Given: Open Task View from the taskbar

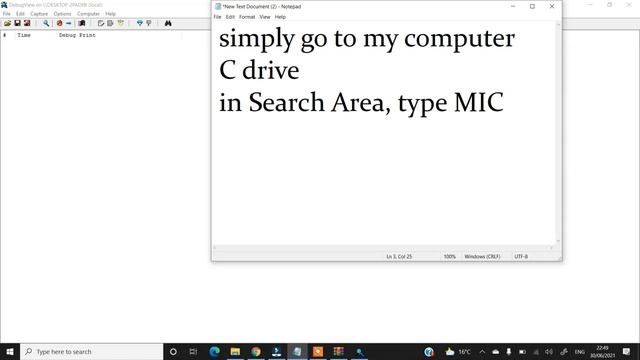Looking at the screenshot, I should [193, 351].
